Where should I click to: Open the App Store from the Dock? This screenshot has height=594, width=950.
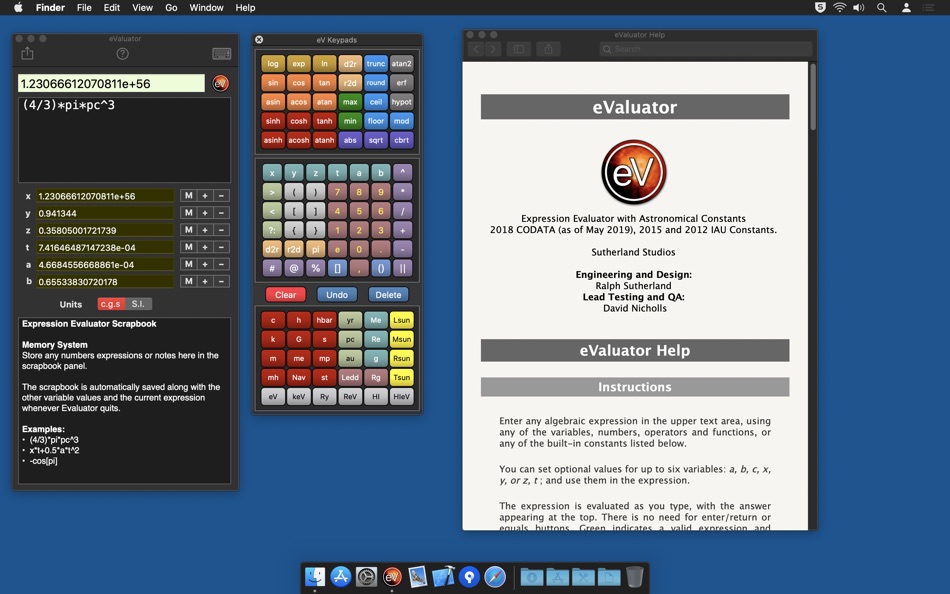click(x=340, y=576)
